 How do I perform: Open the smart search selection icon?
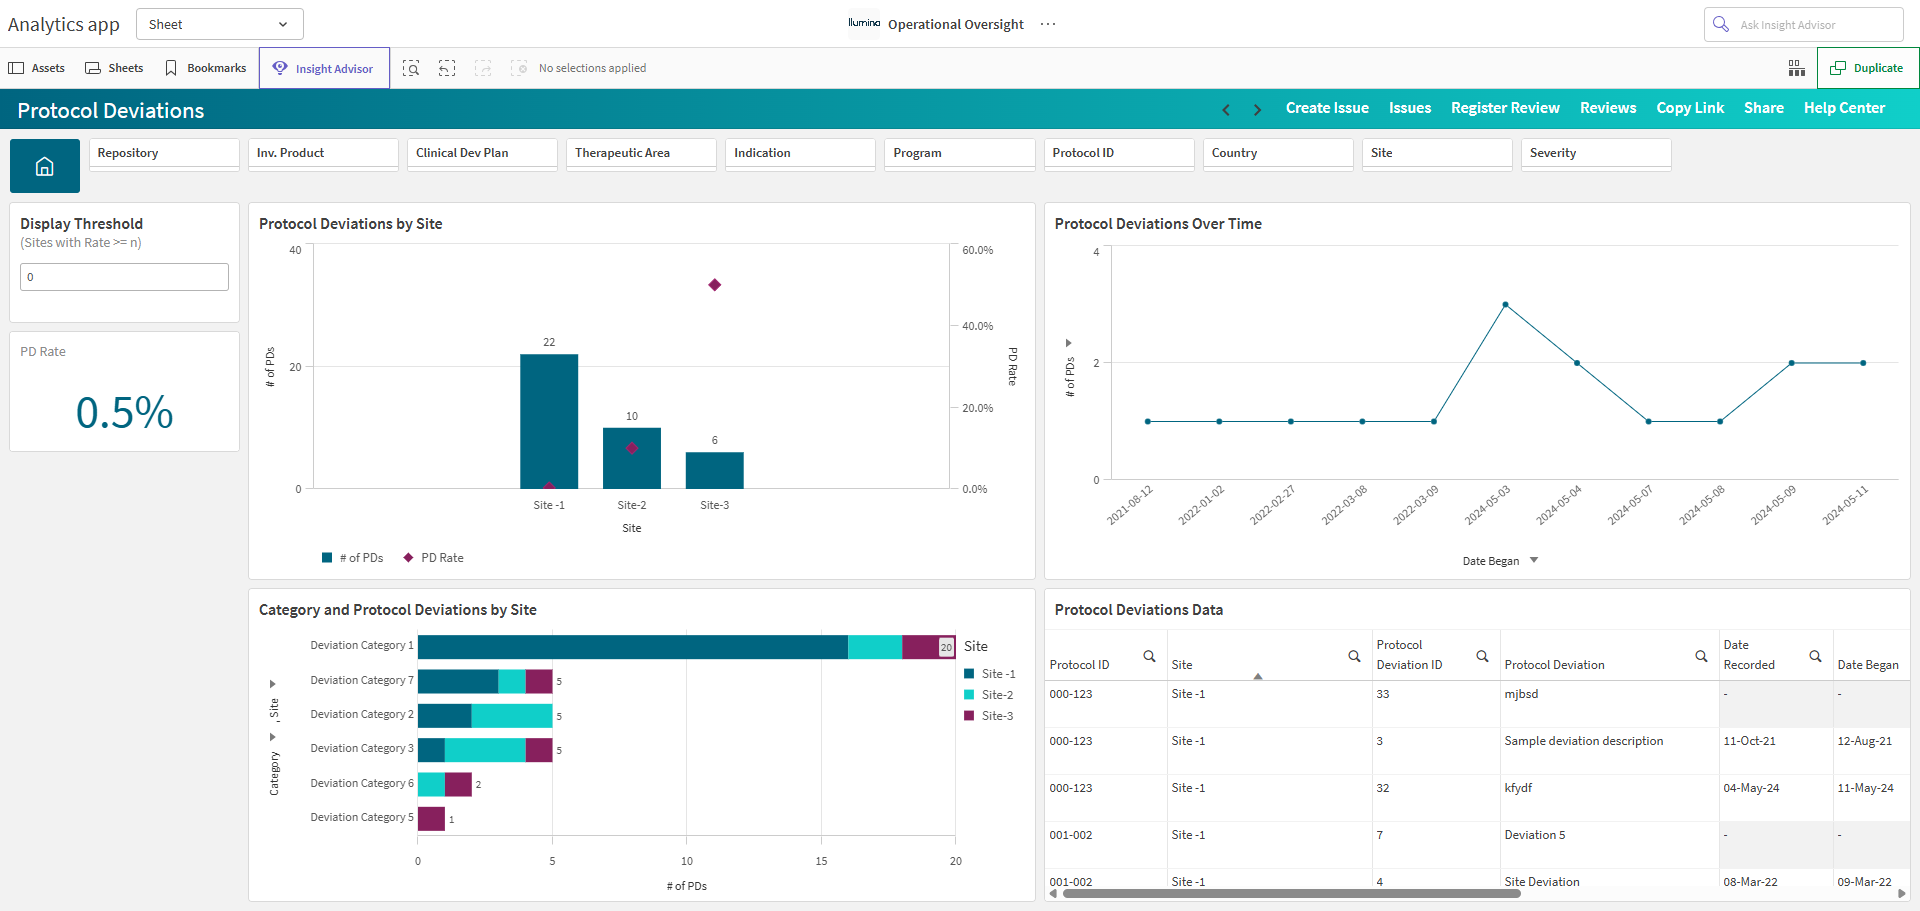(411, 68)
